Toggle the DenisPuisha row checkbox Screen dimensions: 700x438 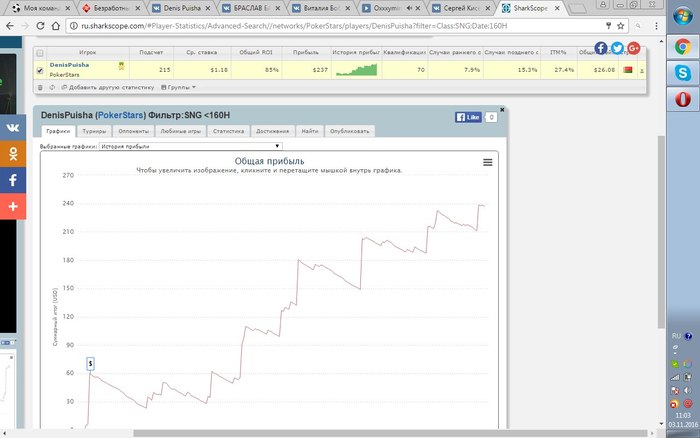(x=40, y=70)
